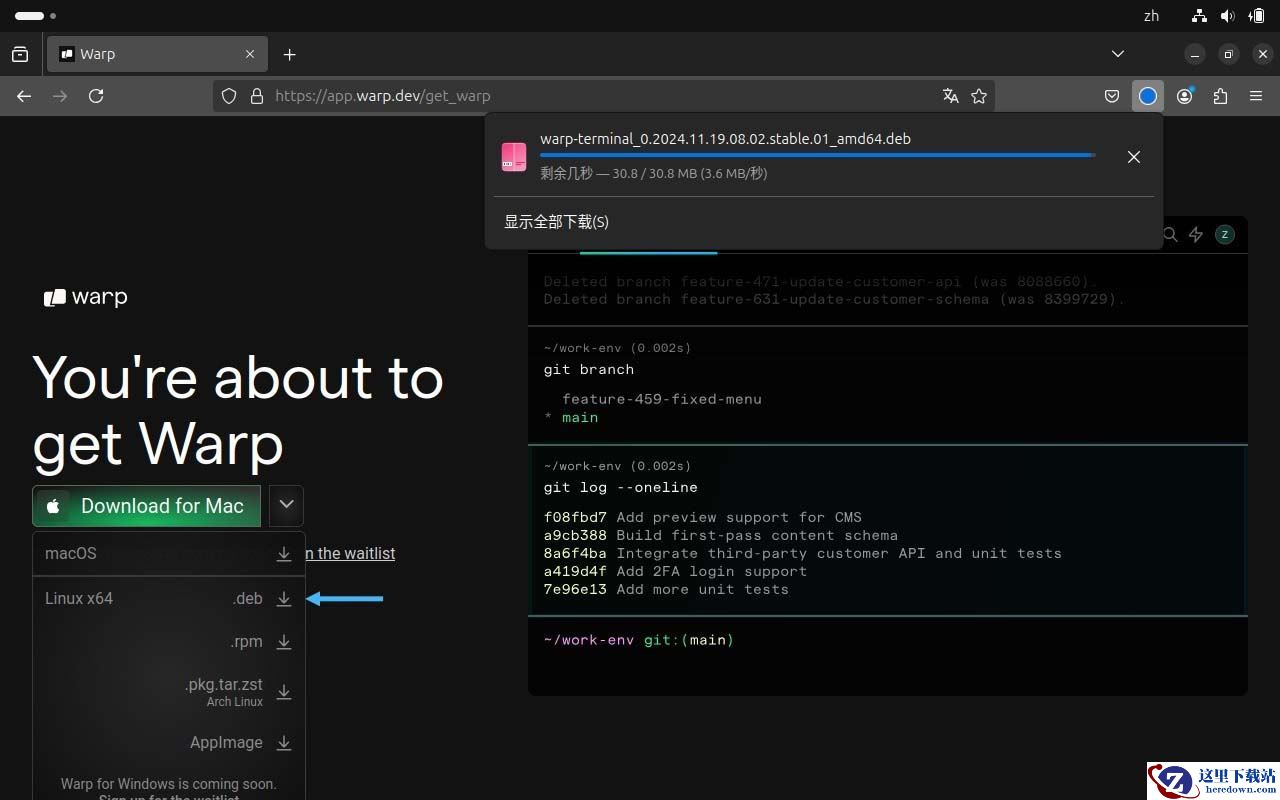This screenshot has width=1280, height=800.
Task: Reload the current page
Action: [96, 96]
